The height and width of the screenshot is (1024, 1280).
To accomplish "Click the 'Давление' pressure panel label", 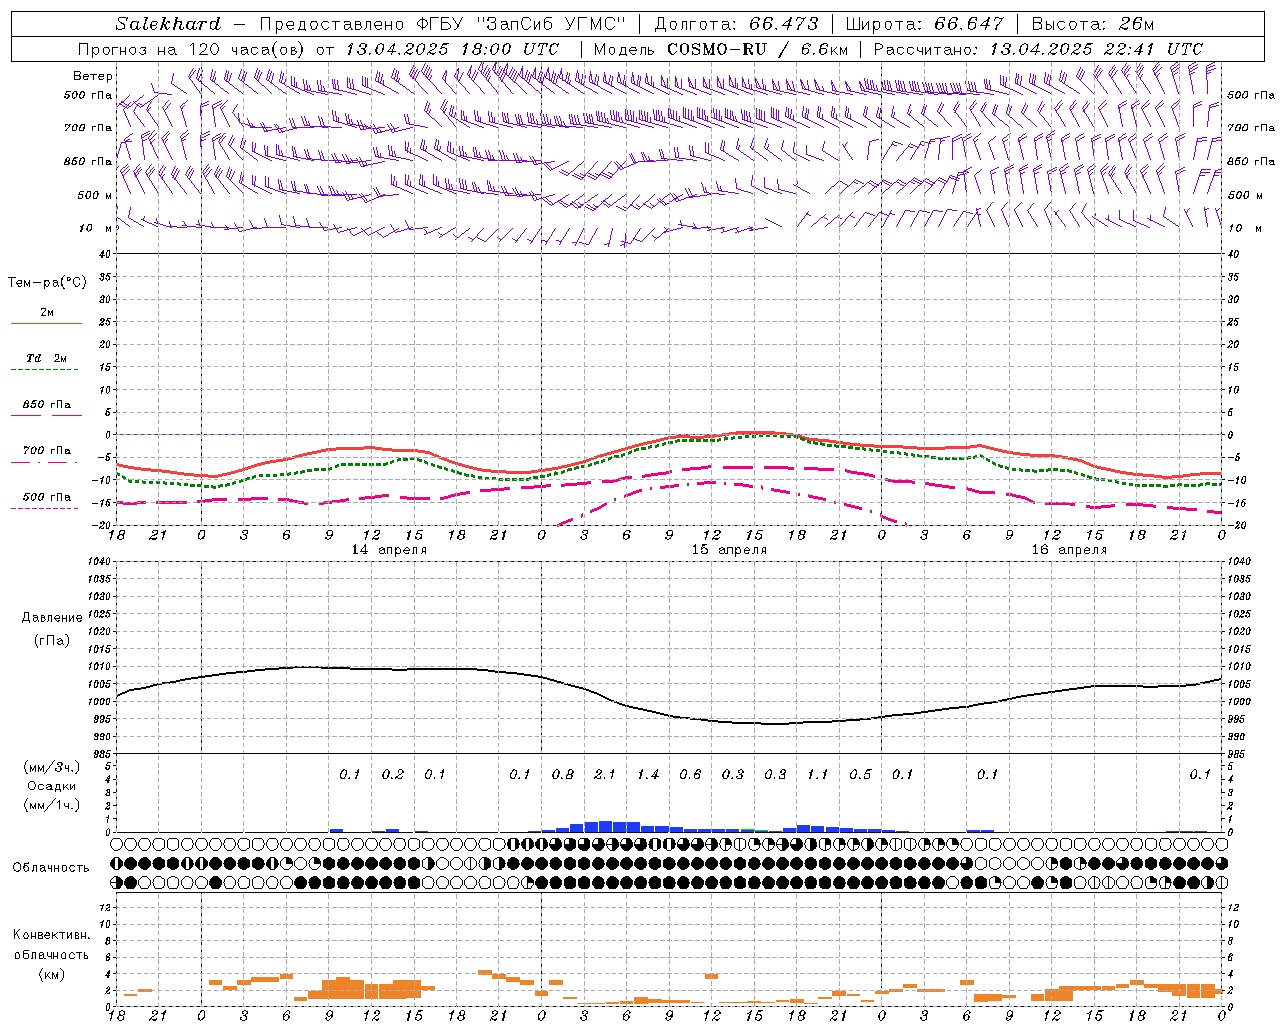I will pos(51,618).
